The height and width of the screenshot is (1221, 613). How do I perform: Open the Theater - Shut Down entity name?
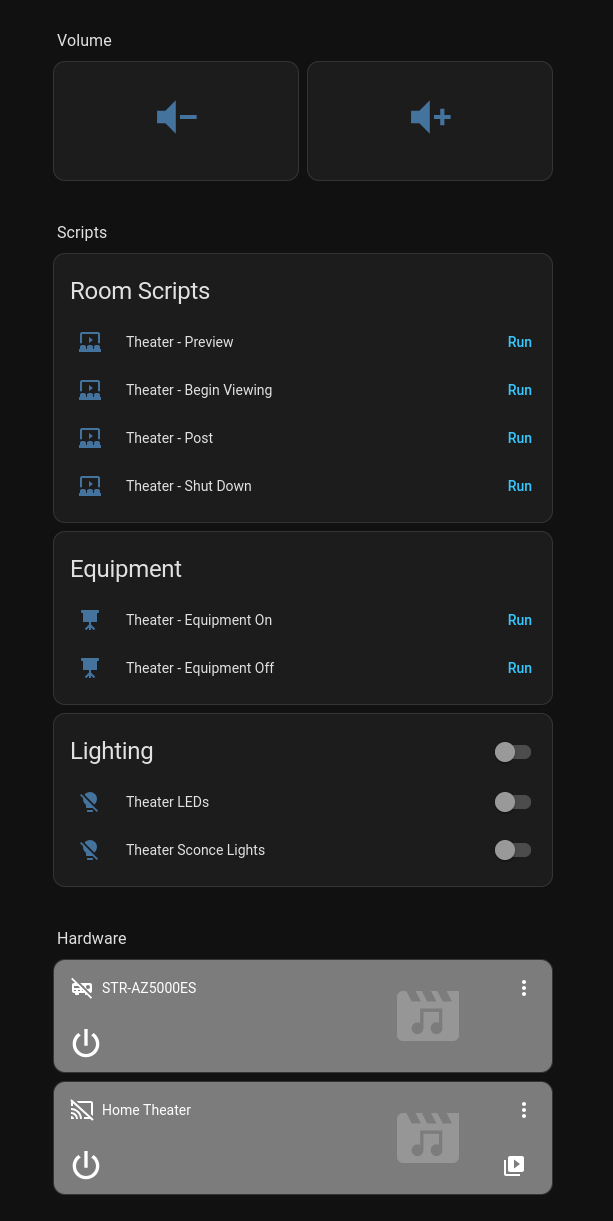189,486
